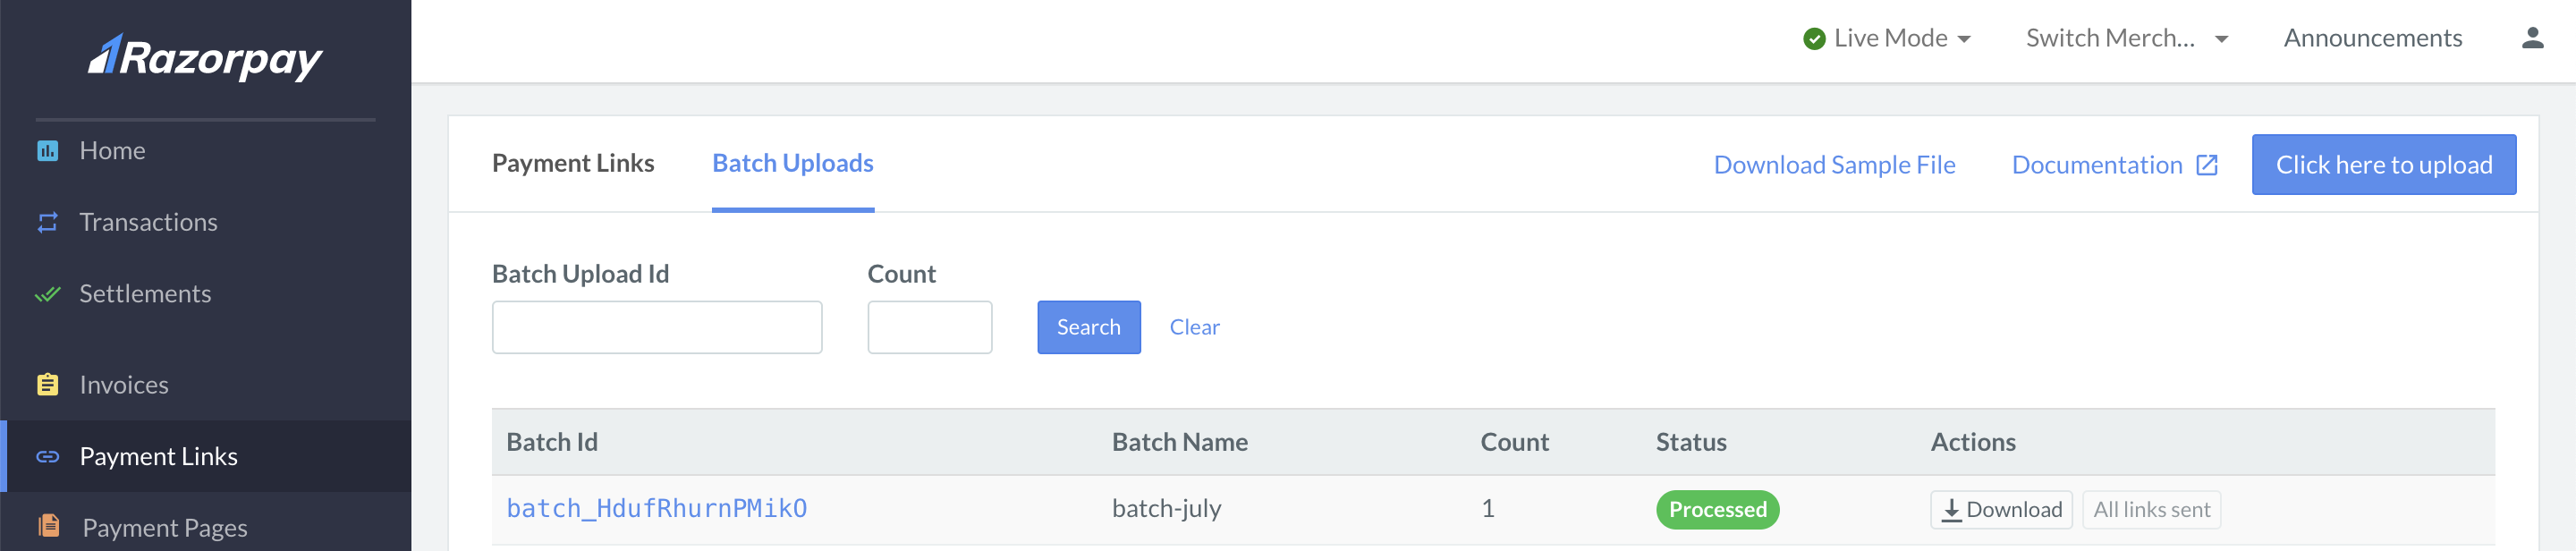Viewport: 2576px width, 551px height.
Task: Click the download arrow icon for batch-july
Action: tap(1951, 510)
